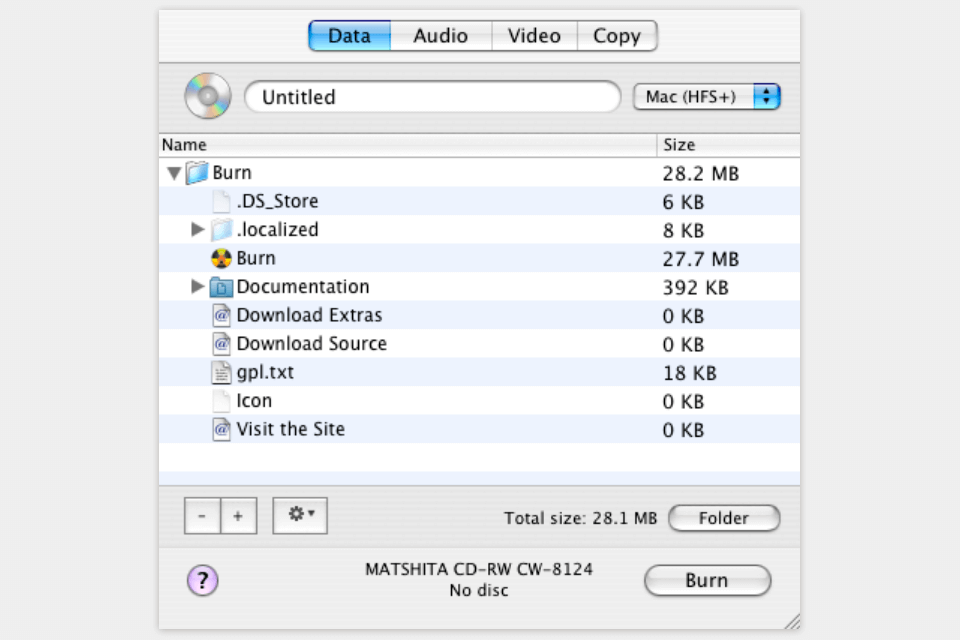Click the Download Extras web link icon
This screenshot has height=640, width=960.
point(222,316)
